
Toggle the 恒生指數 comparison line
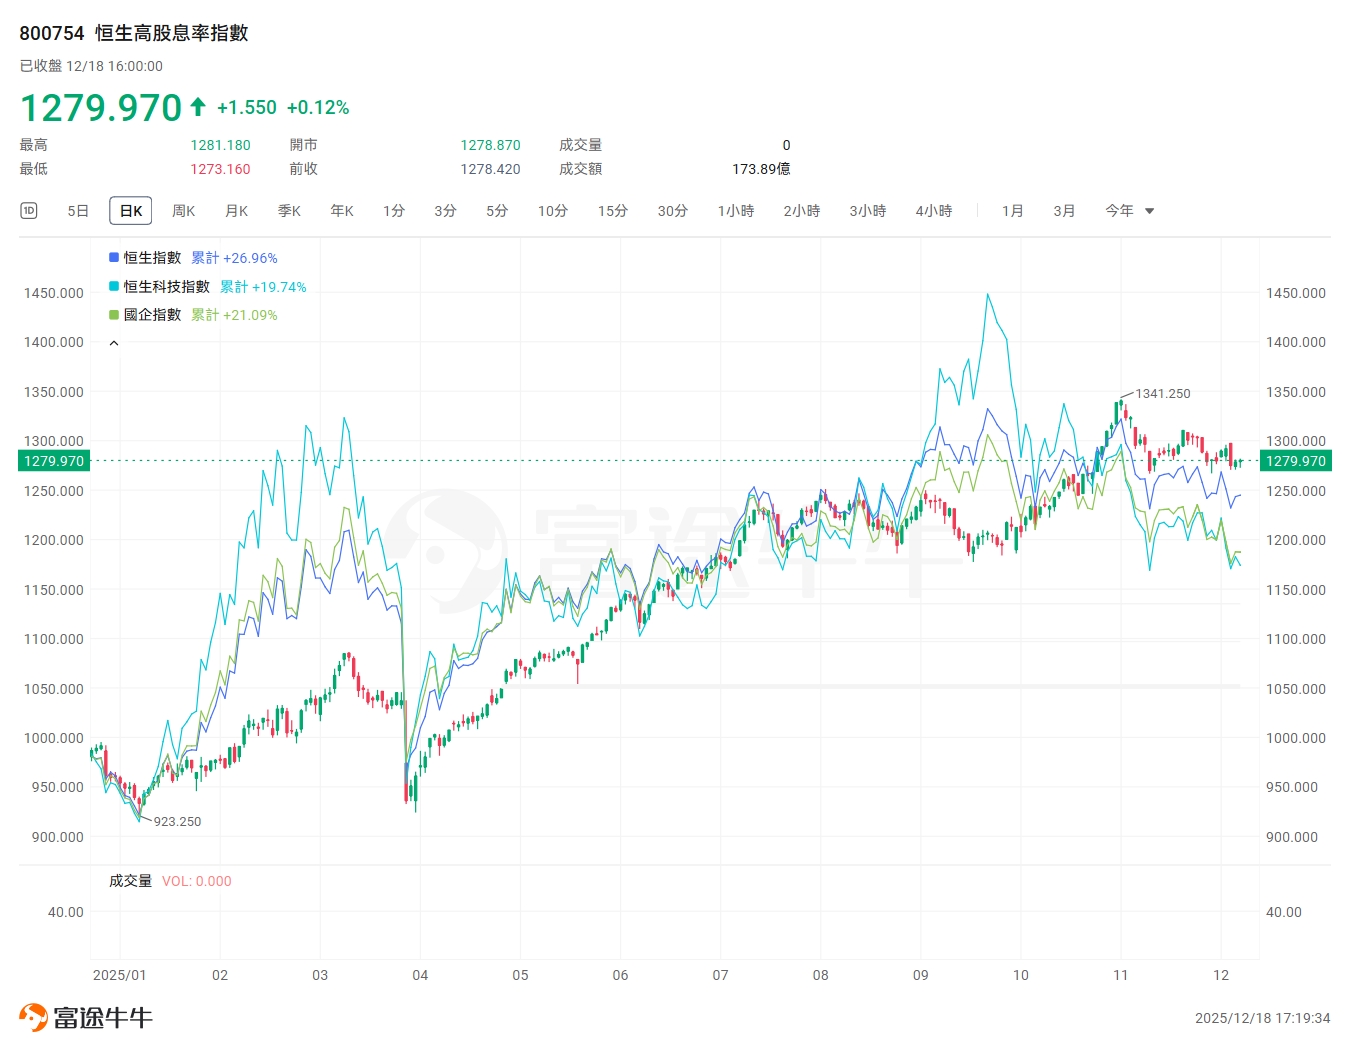[152, 258]
